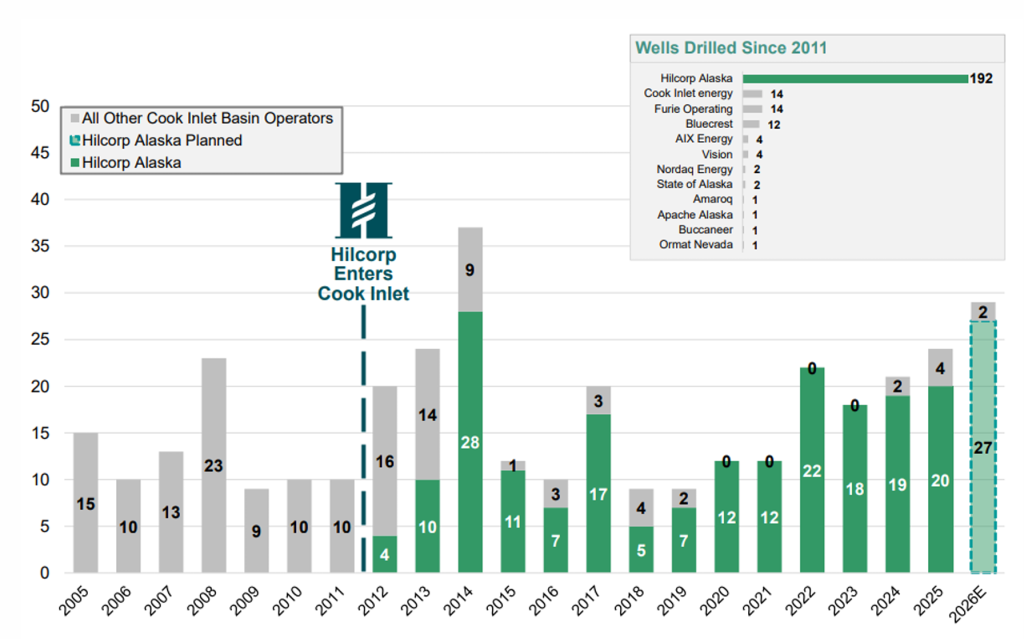
Task: Click the 2014 gray segment labeled 9
Action: [x=470, y=269]
